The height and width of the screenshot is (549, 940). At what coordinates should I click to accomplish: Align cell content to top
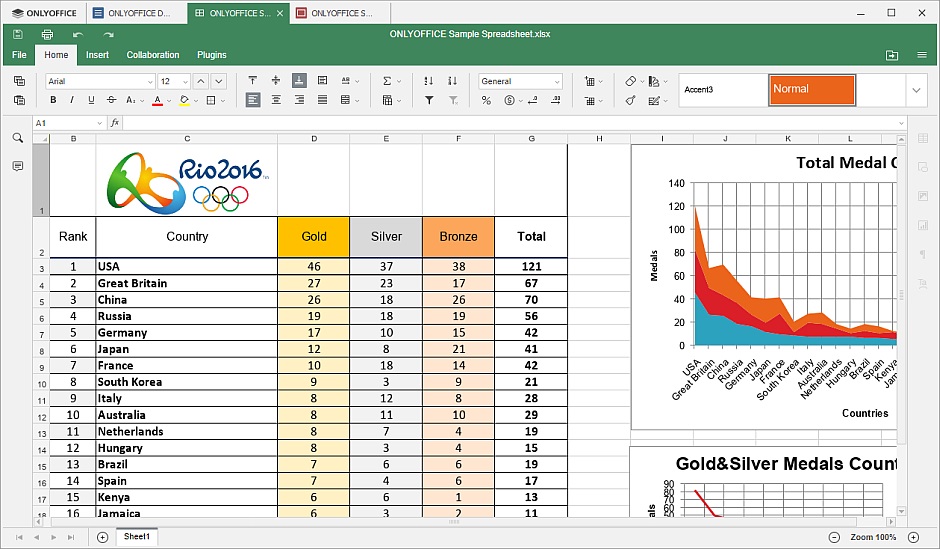[x=252, y=81]
